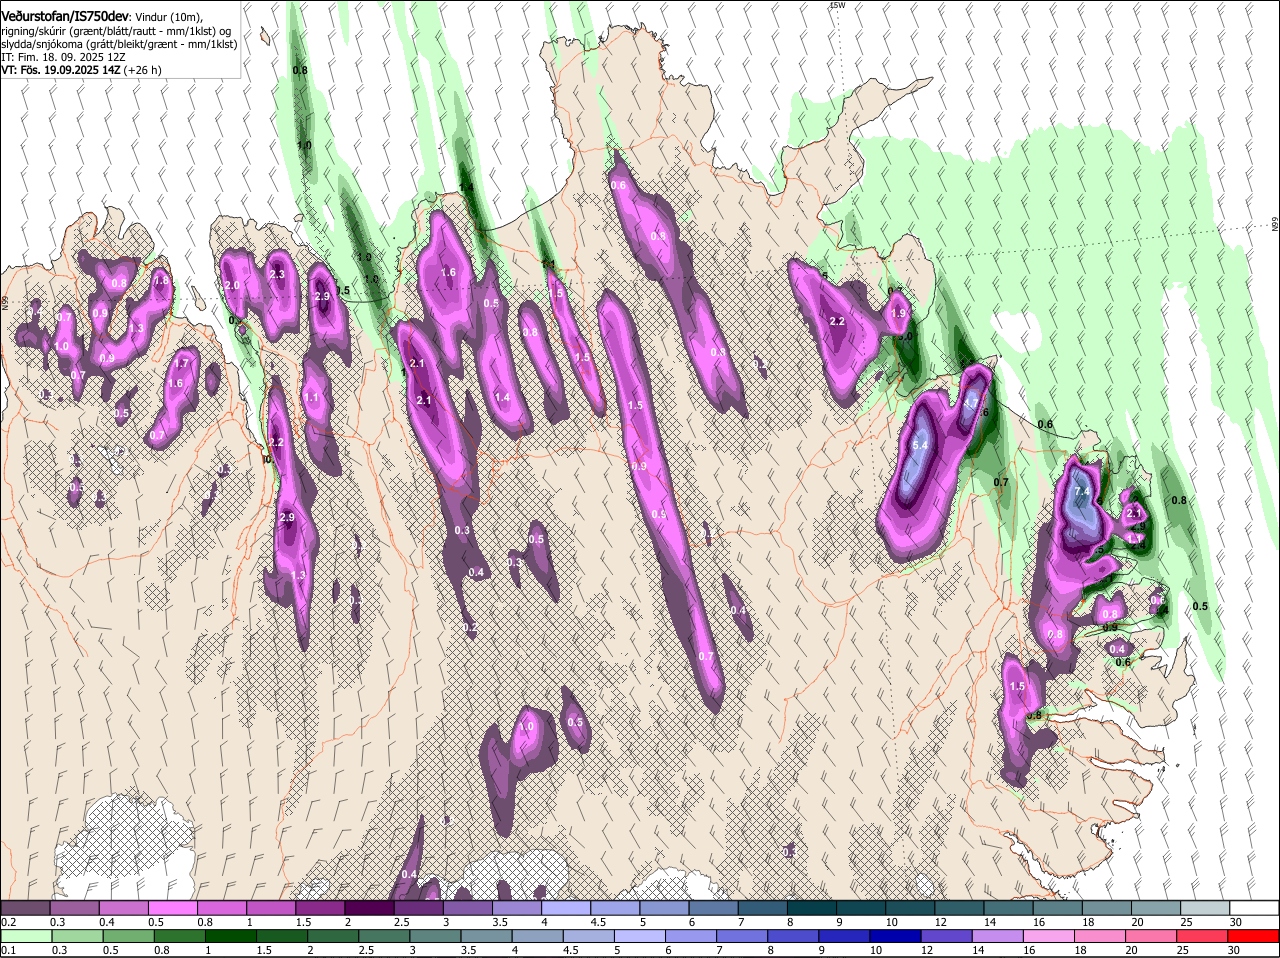Select the 'Vindur (10m),' header text
The height and width of the screenshot is (958, 1280).
coord(168,17)
